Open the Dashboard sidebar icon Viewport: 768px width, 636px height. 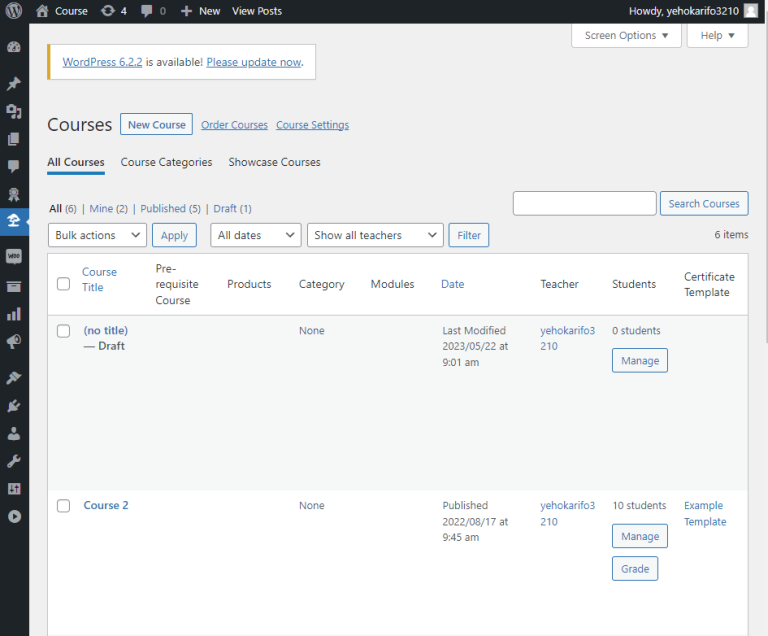click(14, 47)
